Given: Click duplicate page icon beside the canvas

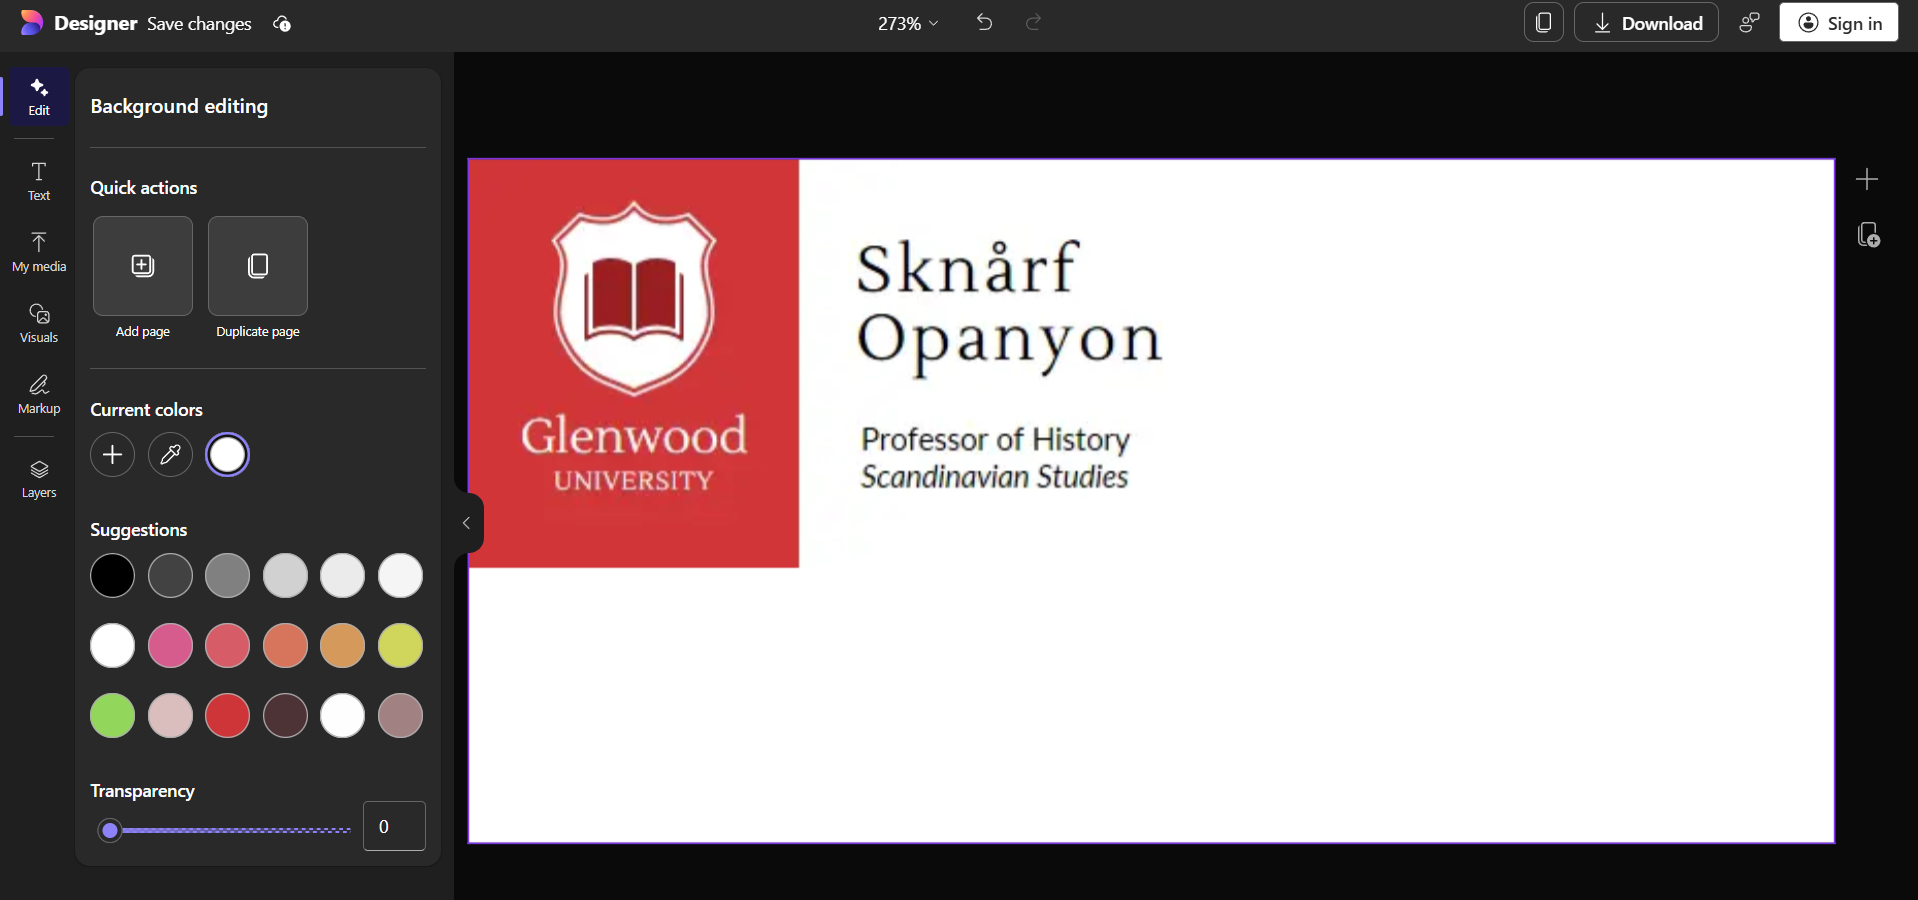Looking at the screenshot, I should tap(1868, 235).
